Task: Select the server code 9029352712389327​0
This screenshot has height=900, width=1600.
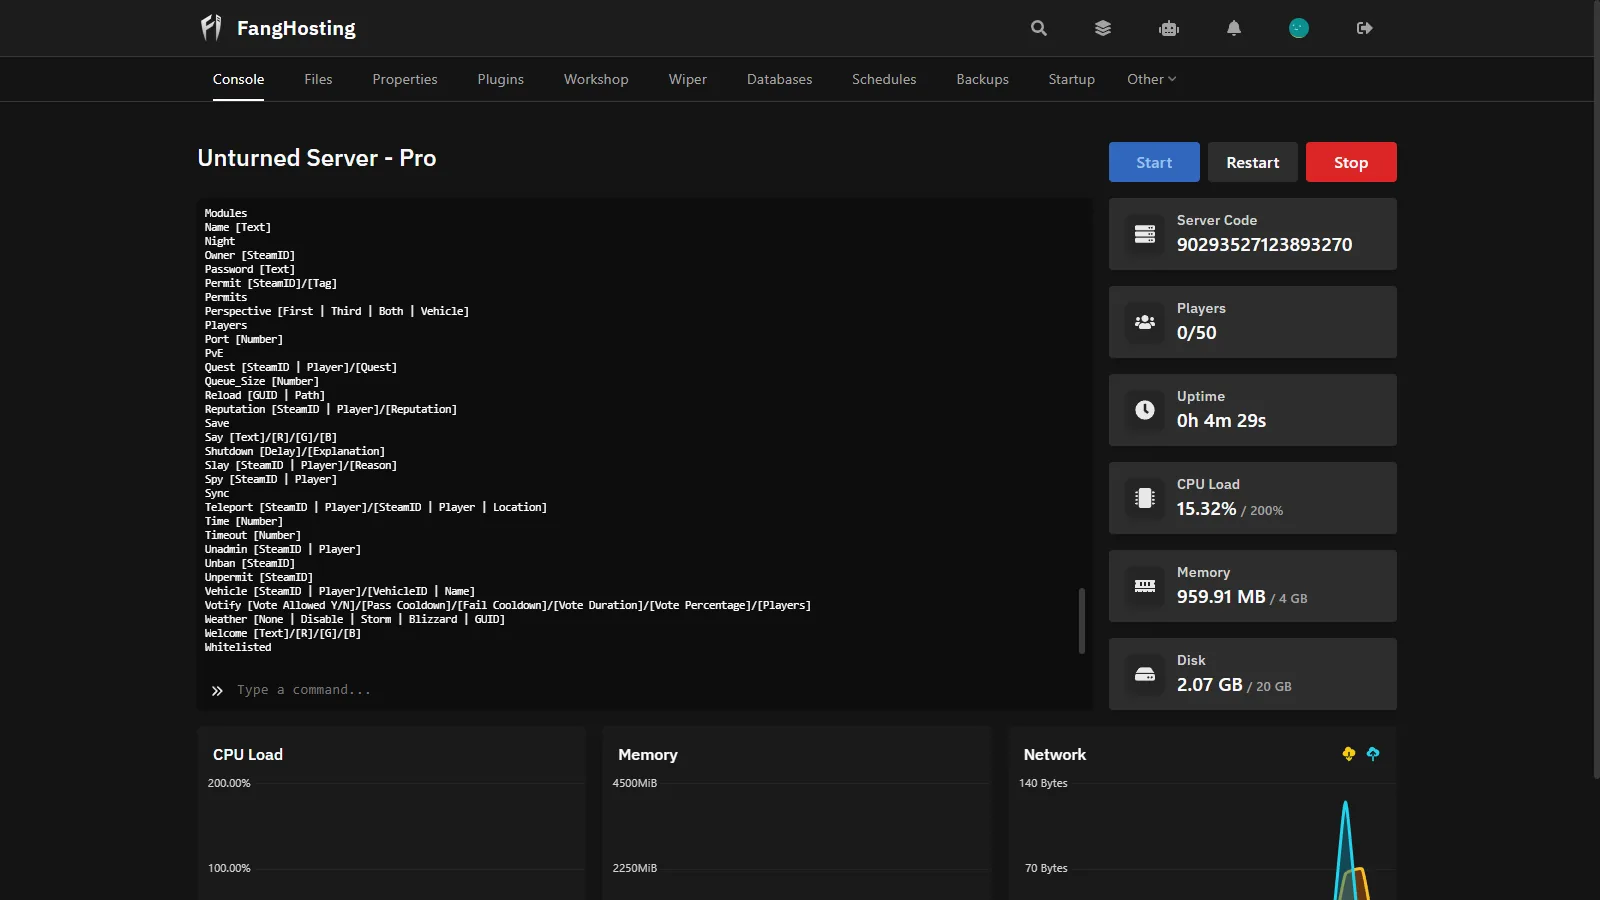Action: click(1264, 244)
